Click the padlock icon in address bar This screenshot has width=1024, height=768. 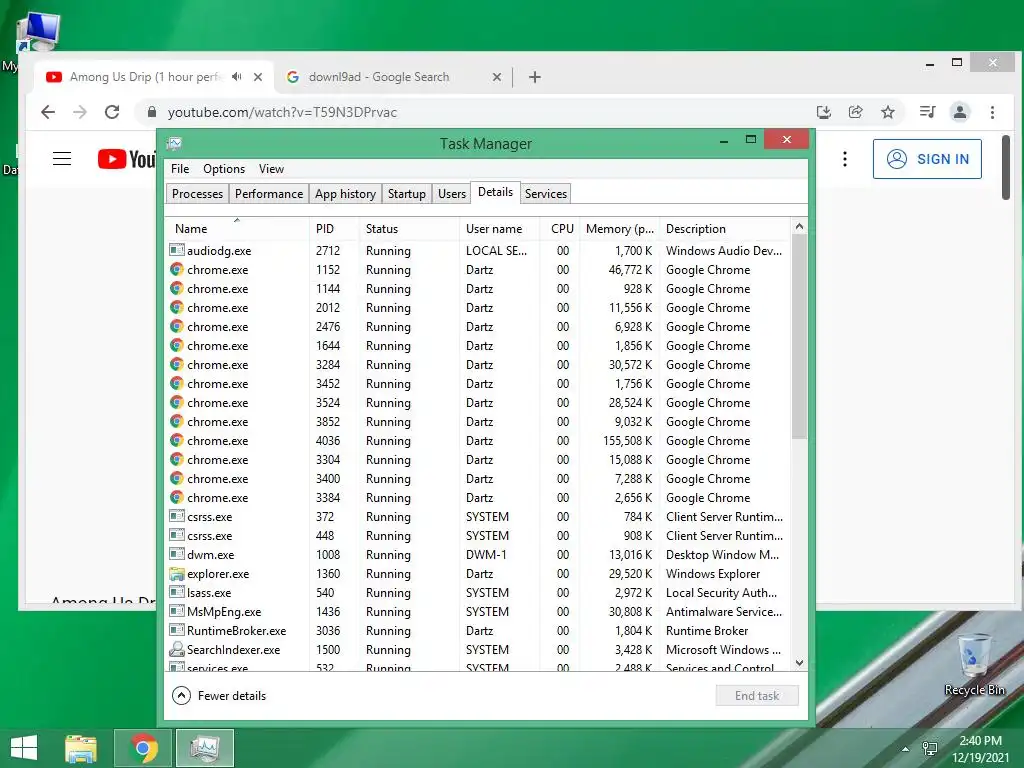tap(152, 112)
